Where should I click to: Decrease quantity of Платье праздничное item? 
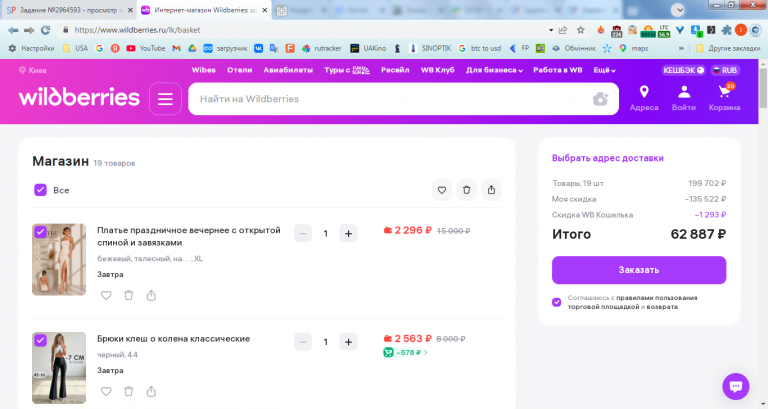pos(303,234)
